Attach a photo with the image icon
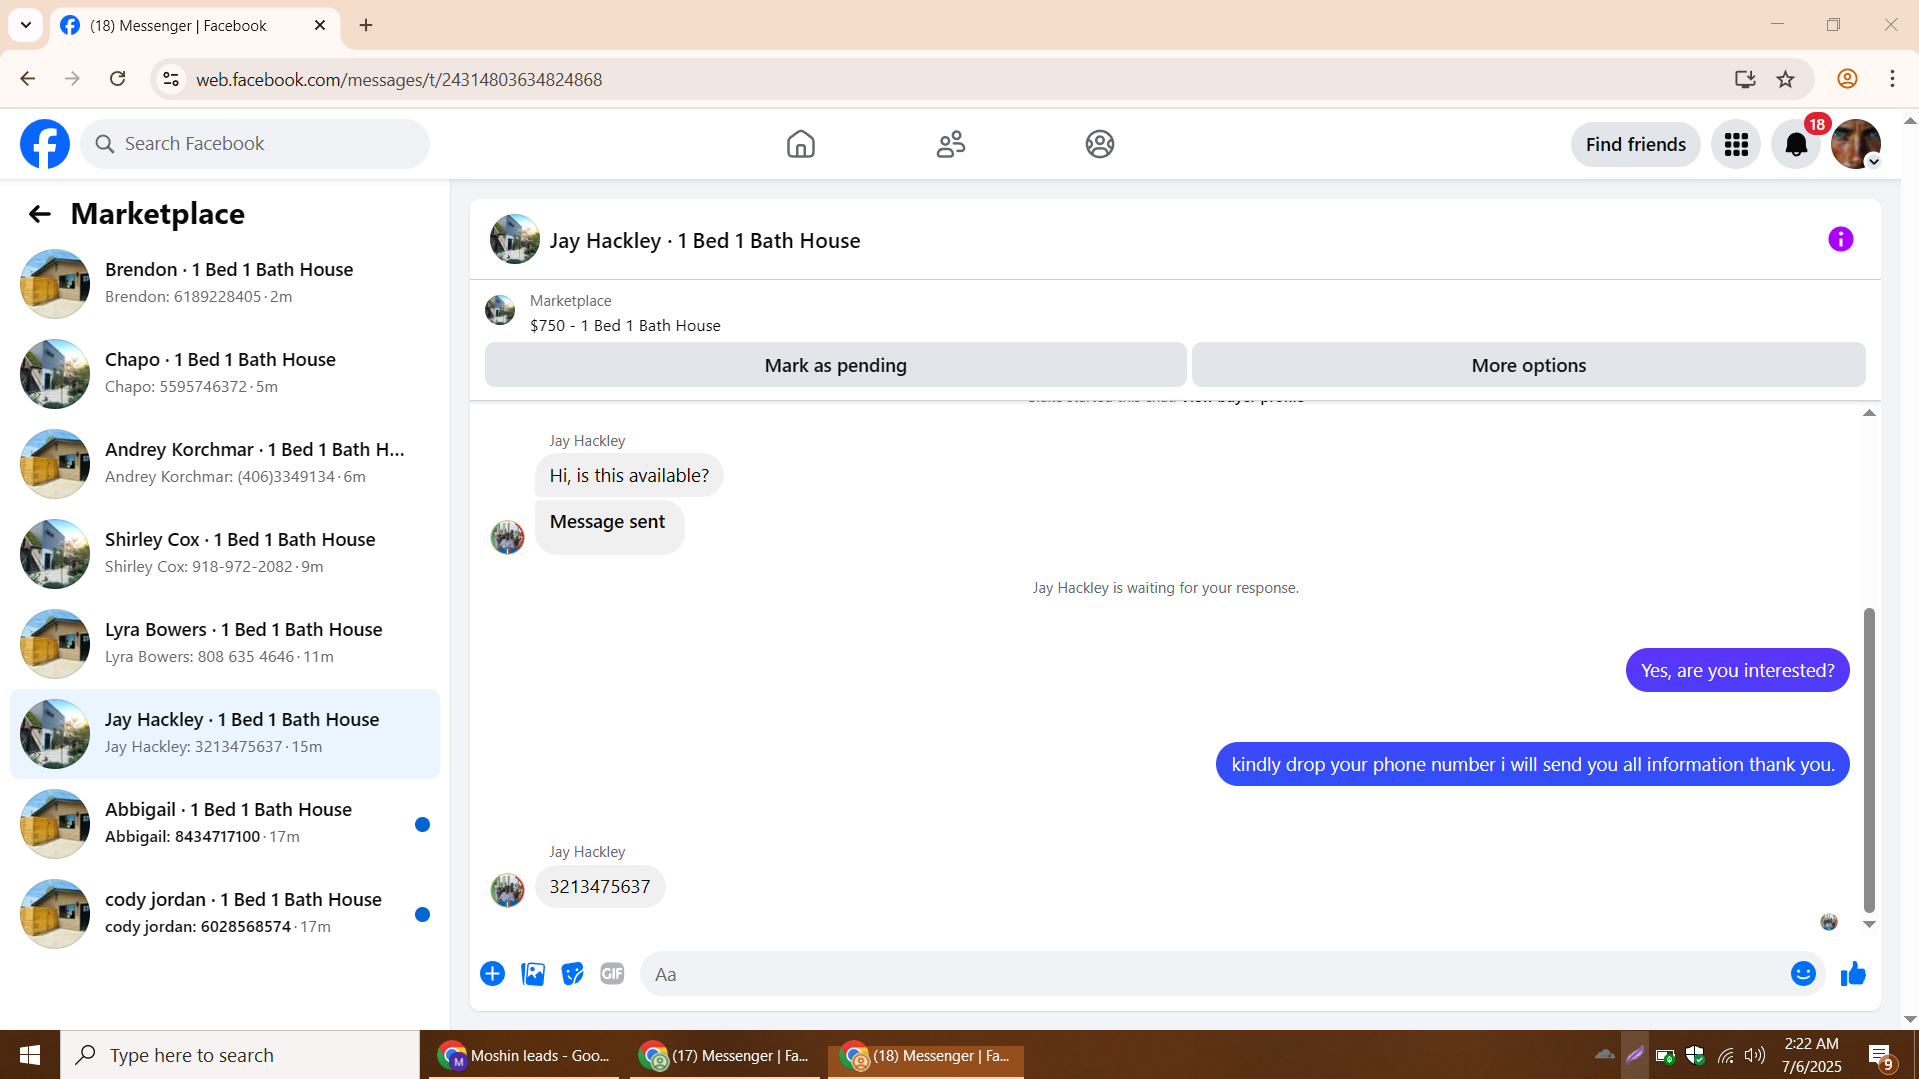 (x=533, y=974)
